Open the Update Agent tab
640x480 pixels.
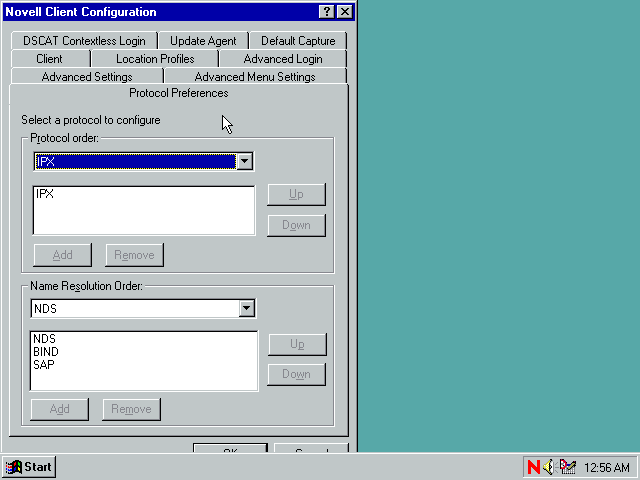click(203, 41)
